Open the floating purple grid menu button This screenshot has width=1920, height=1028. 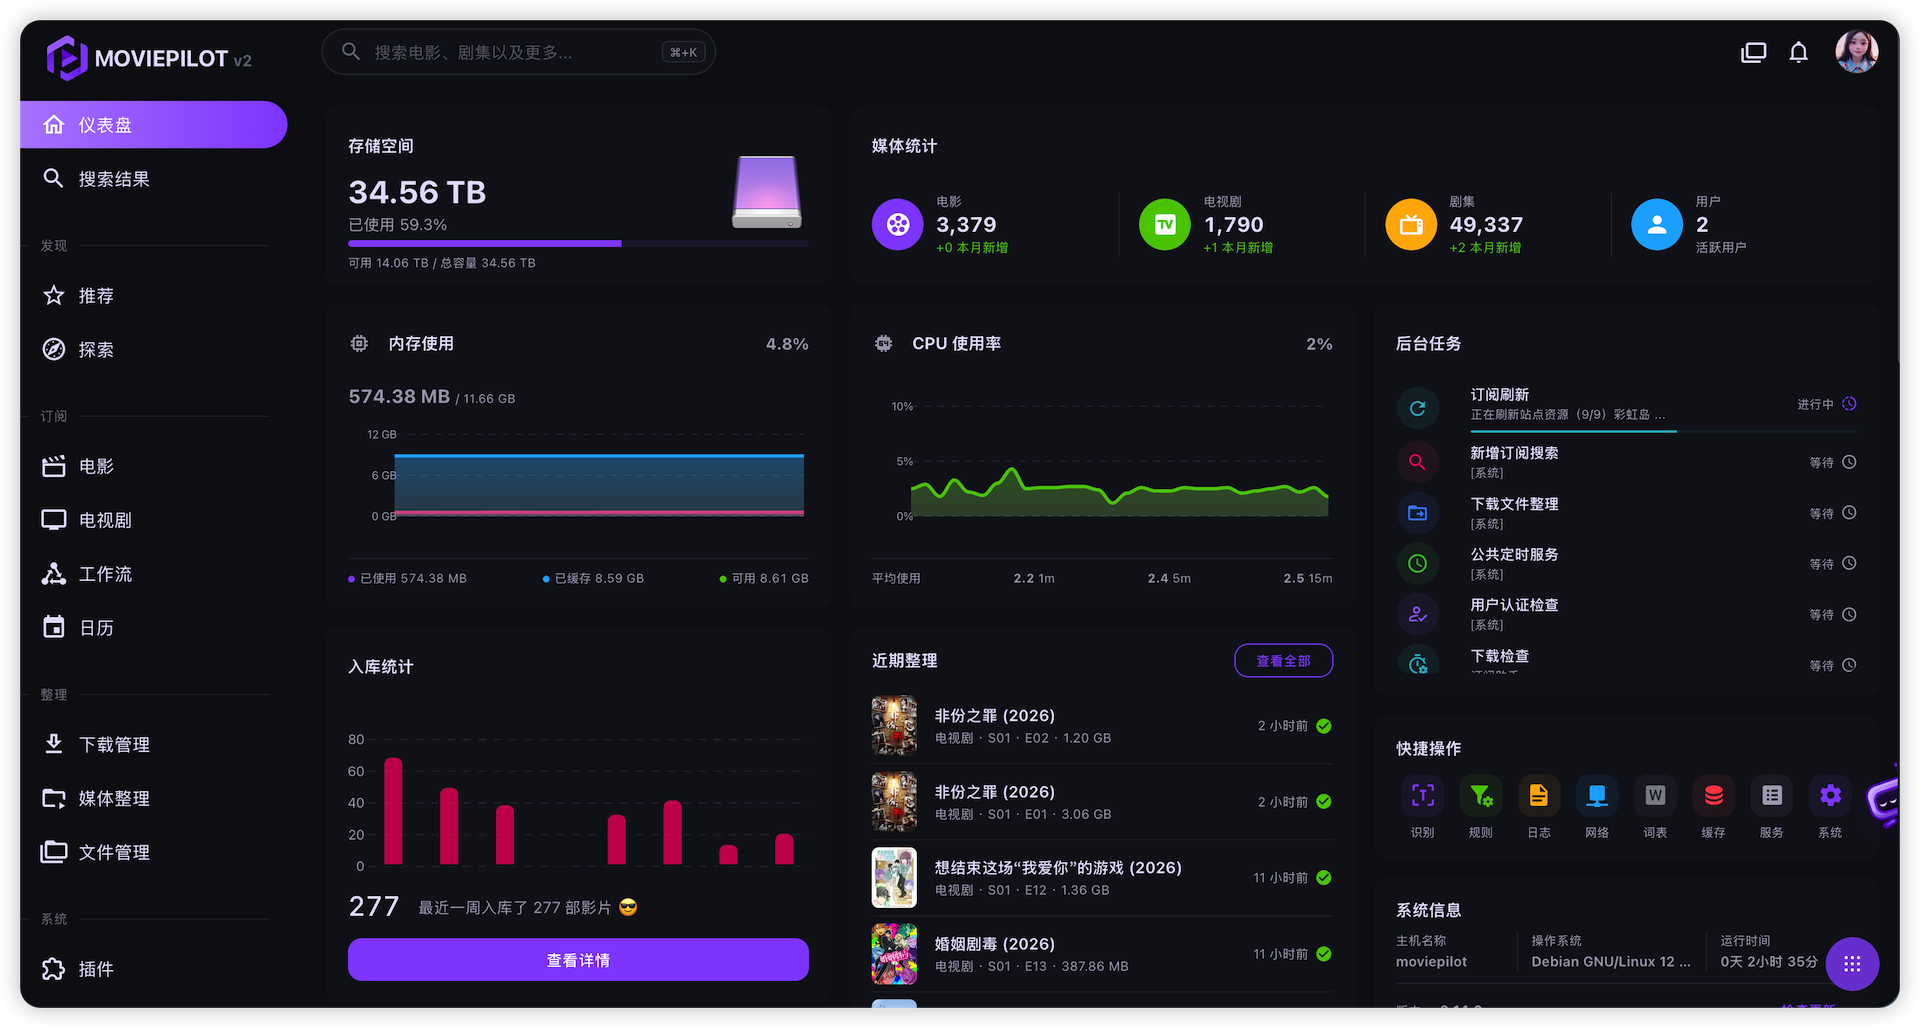point(1852,964)
